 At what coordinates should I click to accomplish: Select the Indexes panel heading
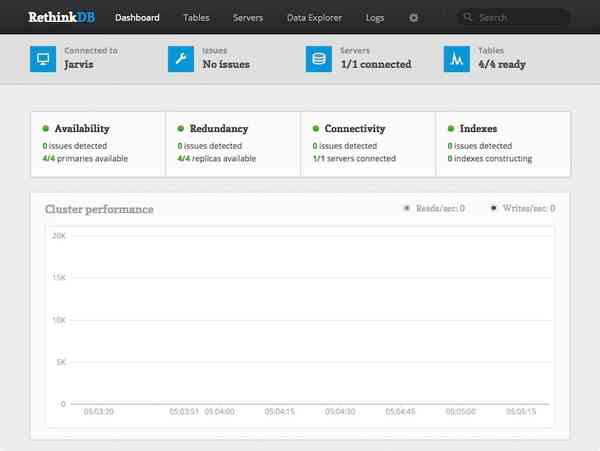click(x=478, y=129)
